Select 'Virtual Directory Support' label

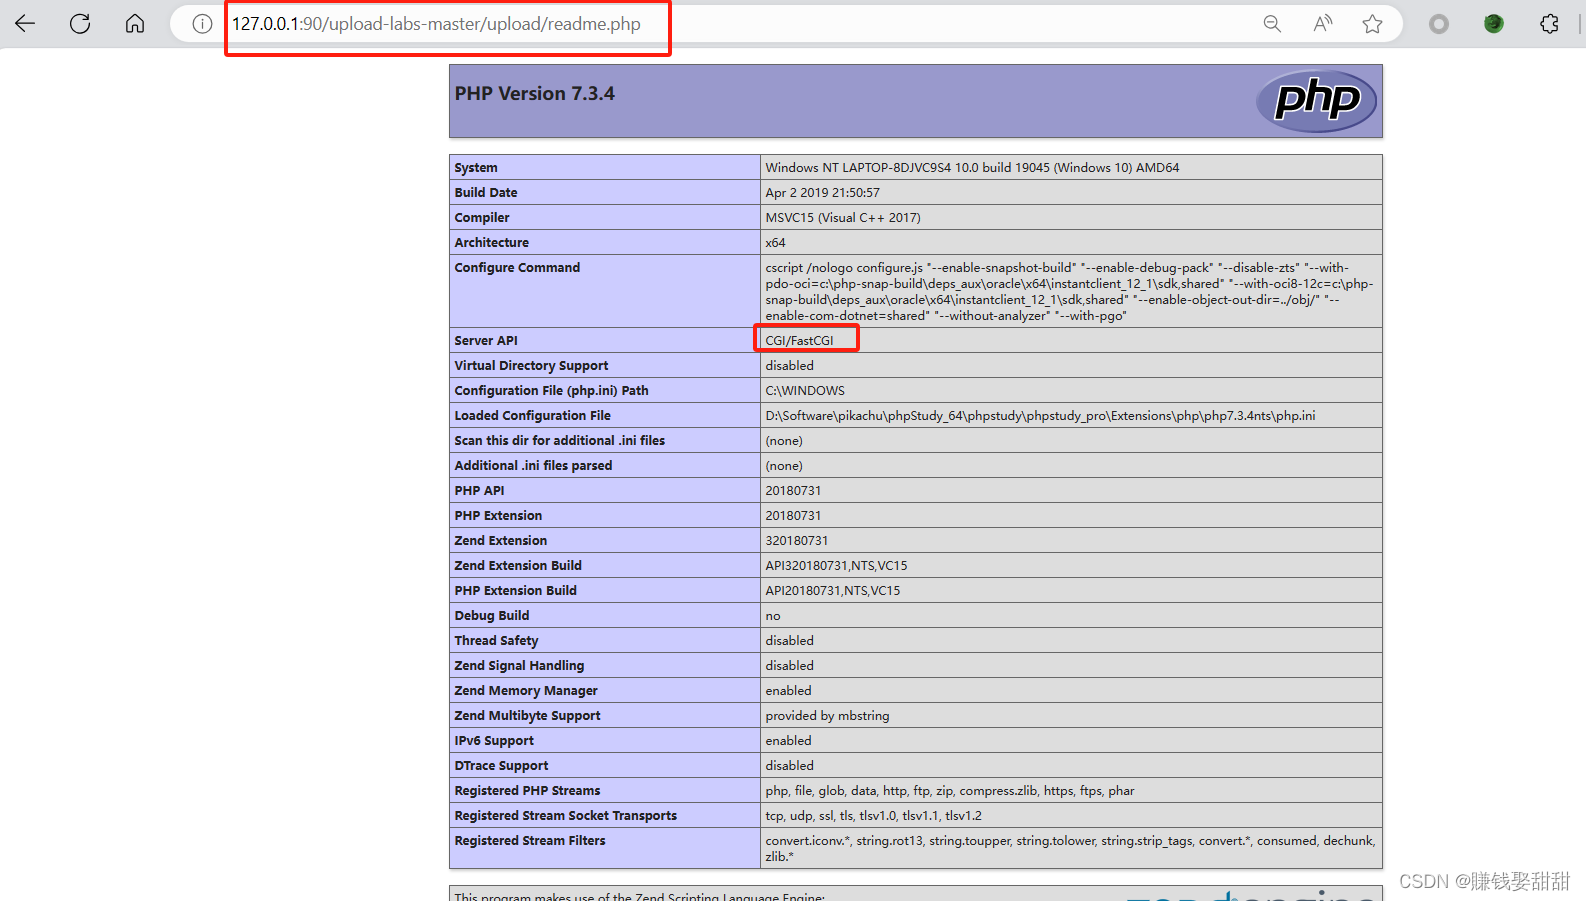(531, 366)
